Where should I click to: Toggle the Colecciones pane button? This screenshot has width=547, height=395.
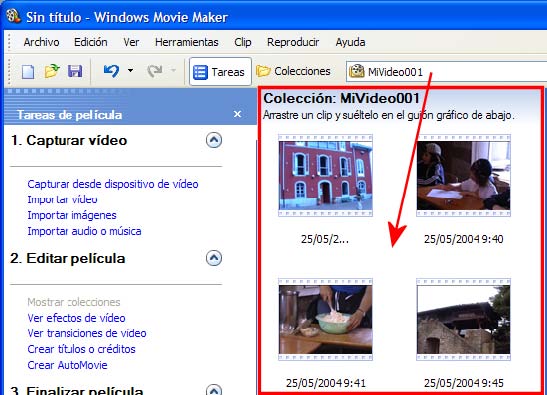293,71
